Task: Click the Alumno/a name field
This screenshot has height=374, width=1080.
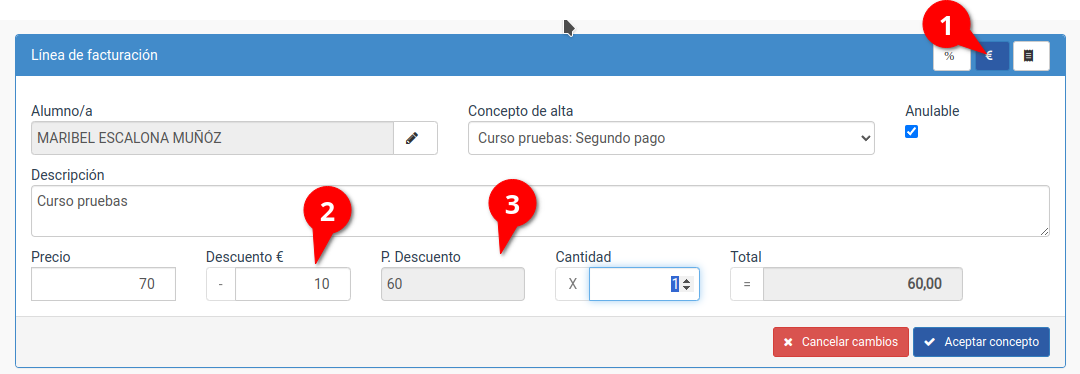Action: [212, 138]
